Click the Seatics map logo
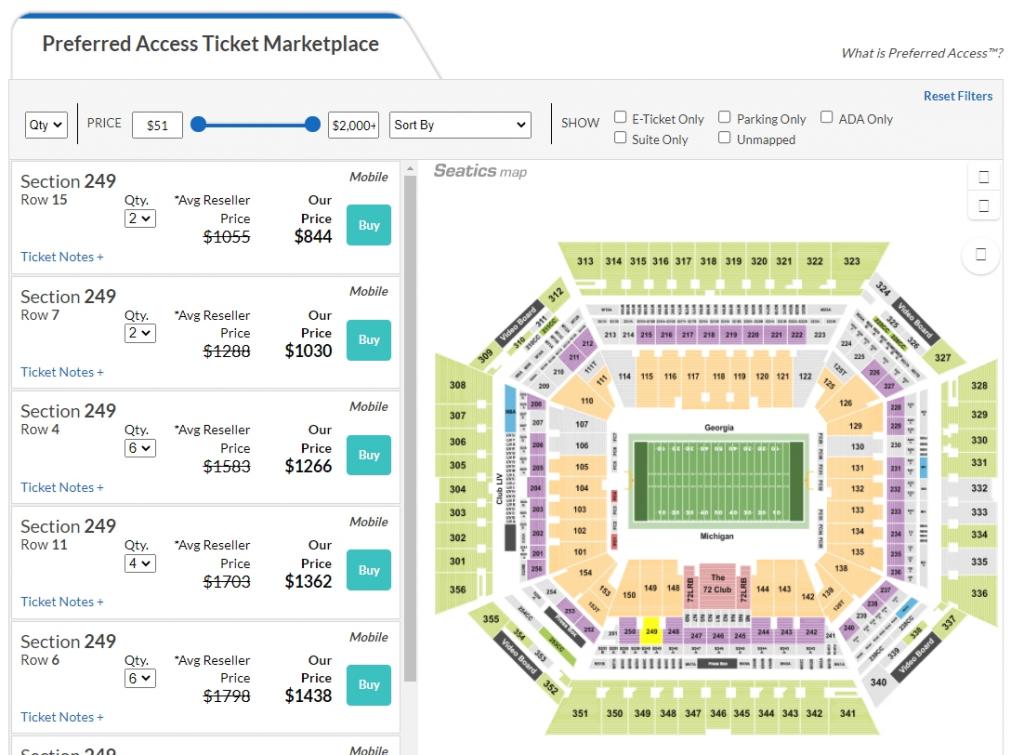 click(x=478, y=170)
